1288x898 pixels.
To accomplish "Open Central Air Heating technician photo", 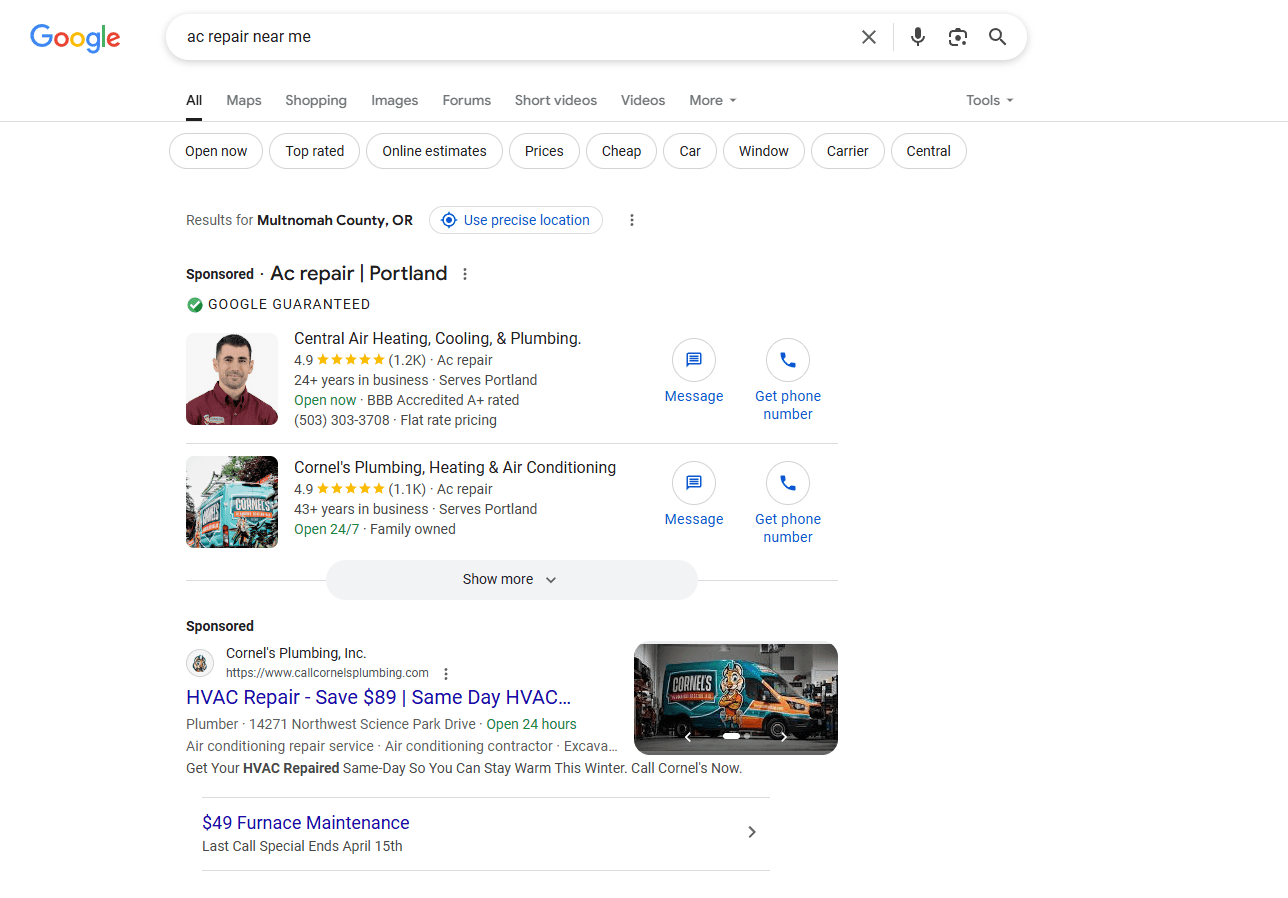I will (x=232, y=379).
